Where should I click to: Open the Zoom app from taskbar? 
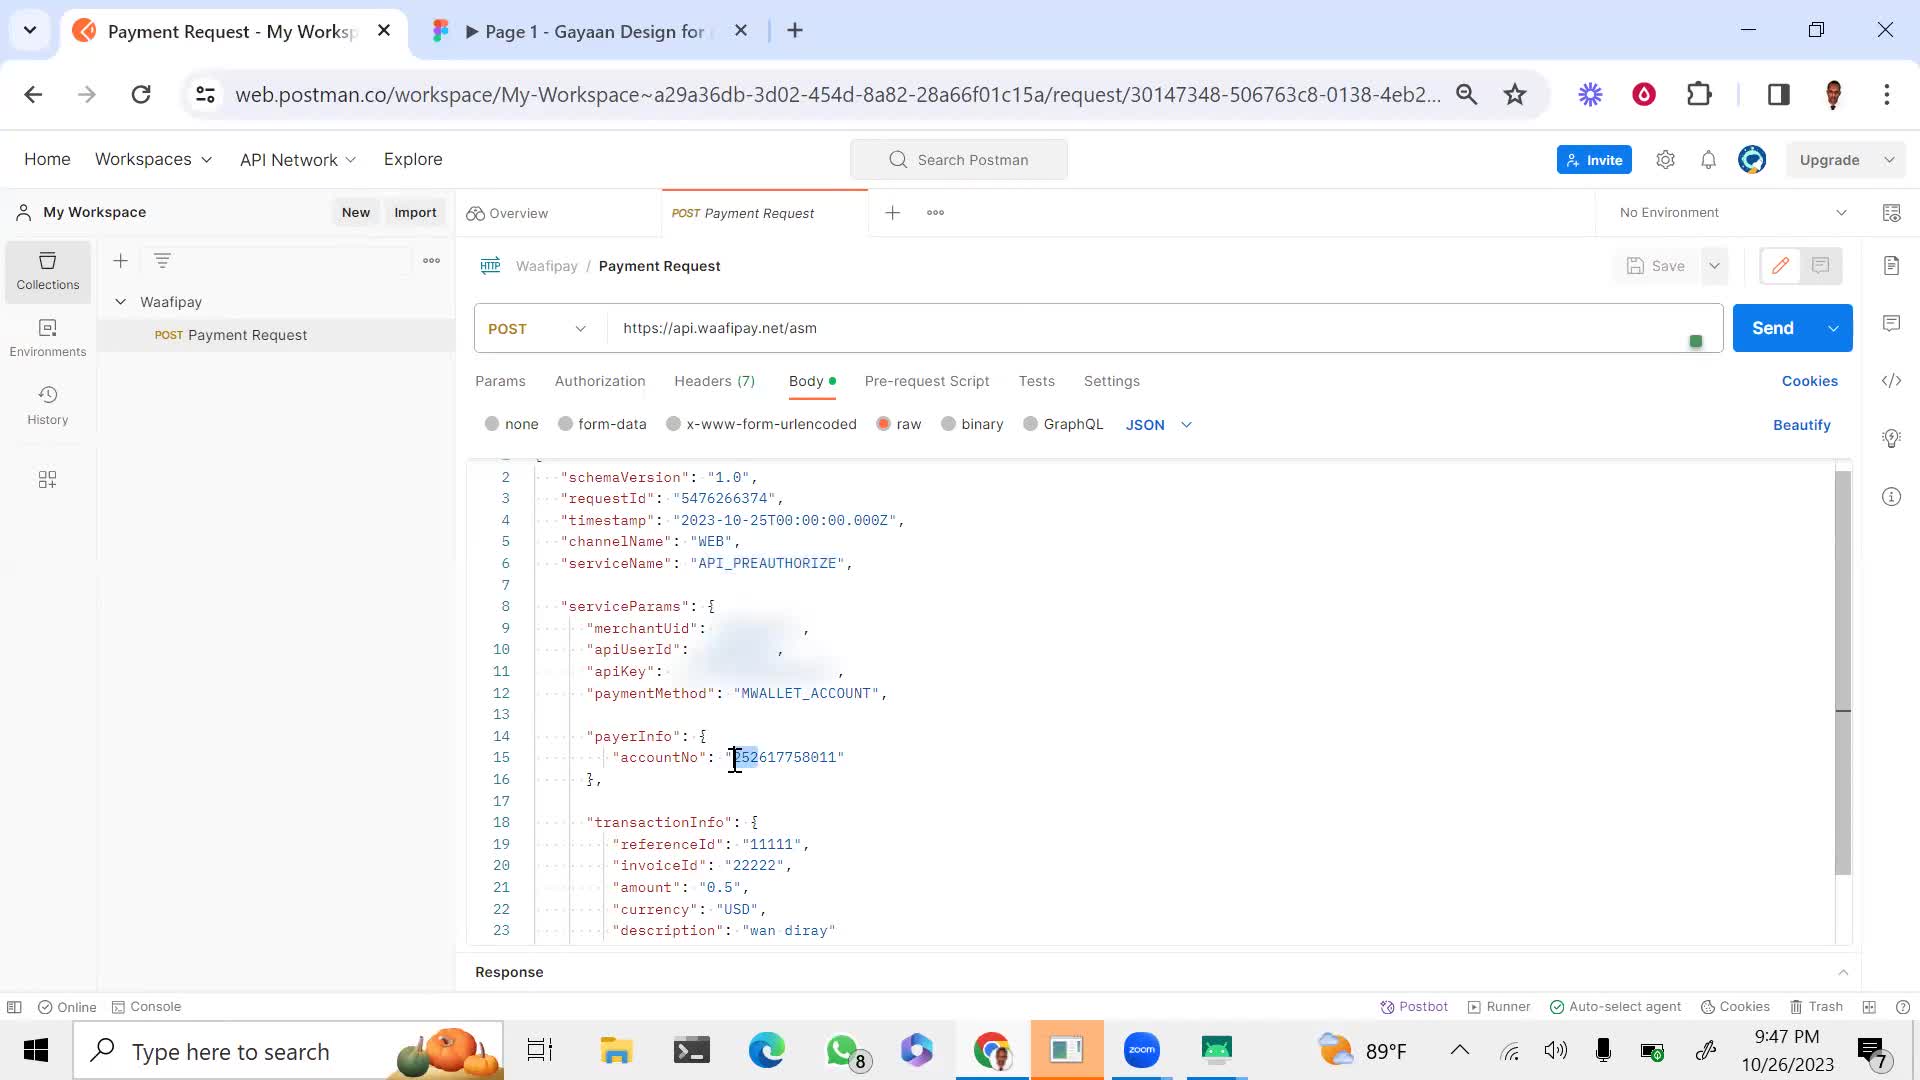[x=1141, y=1050]
